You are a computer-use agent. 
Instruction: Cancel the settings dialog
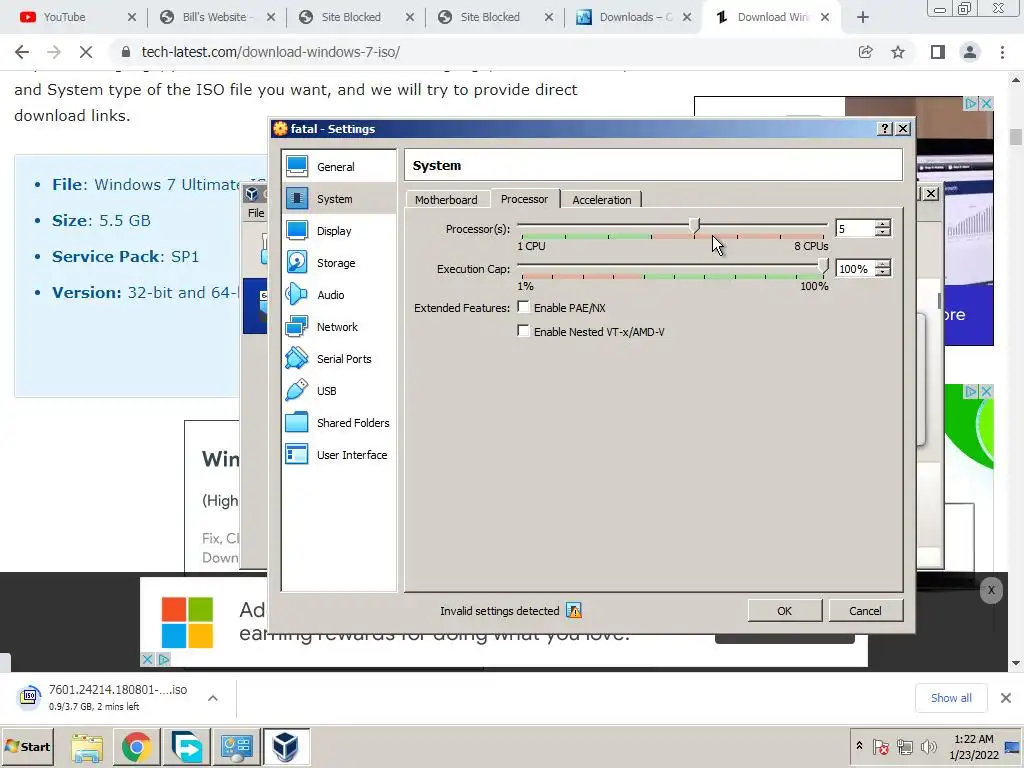point(865,611)
